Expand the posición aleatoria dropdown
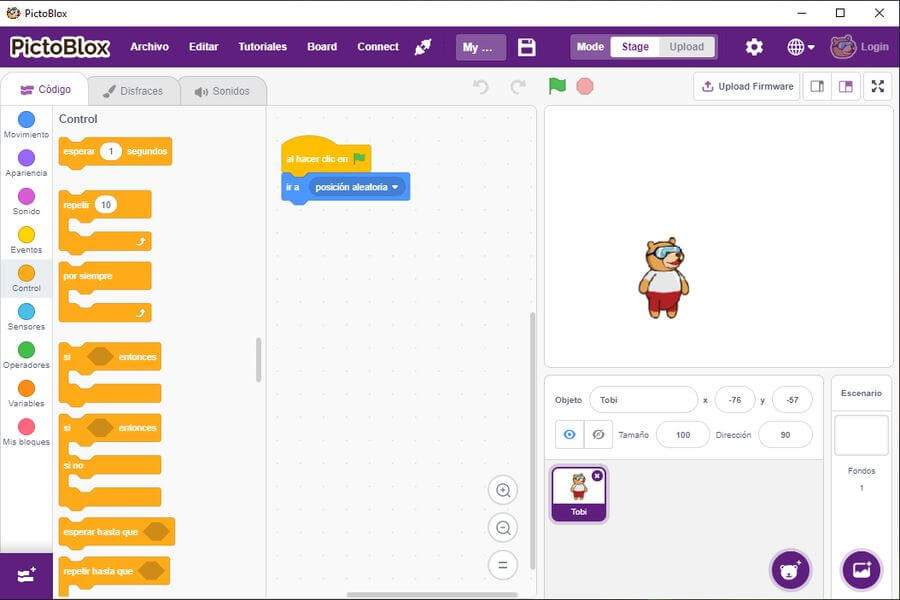 [x=395, y=187]
